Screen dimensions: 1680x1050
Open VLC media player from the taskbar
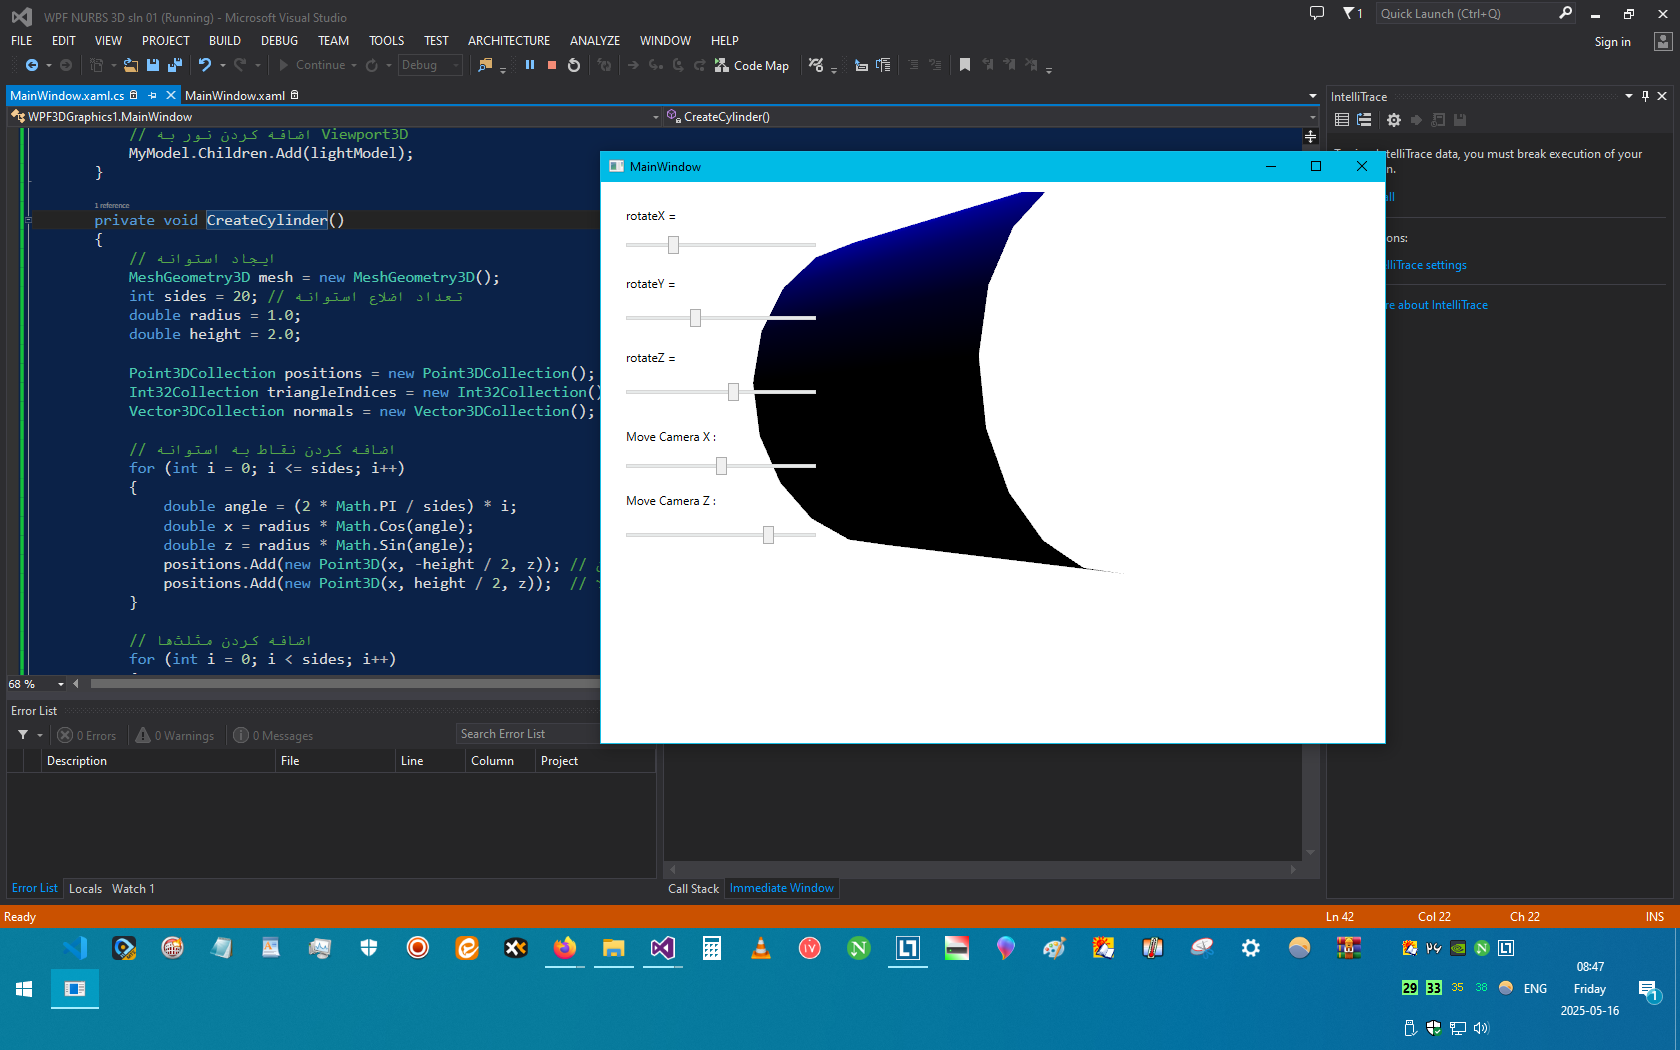(761, 948)
